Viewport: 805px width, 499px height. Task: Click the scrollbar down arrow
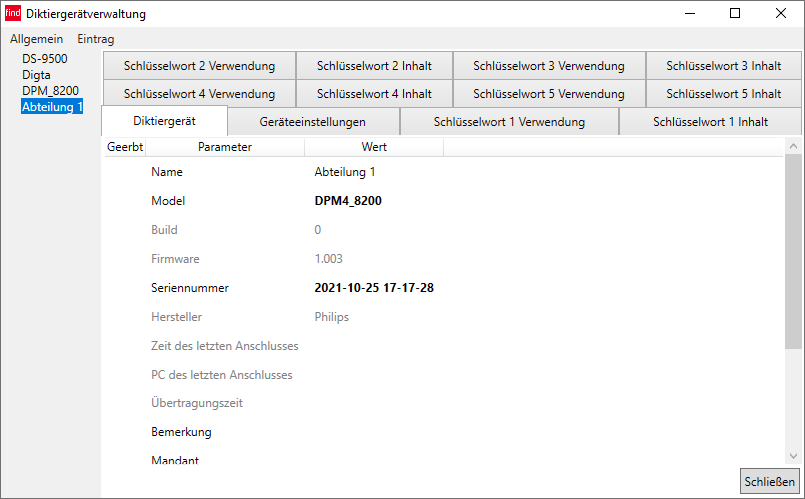tap(793, 456)
